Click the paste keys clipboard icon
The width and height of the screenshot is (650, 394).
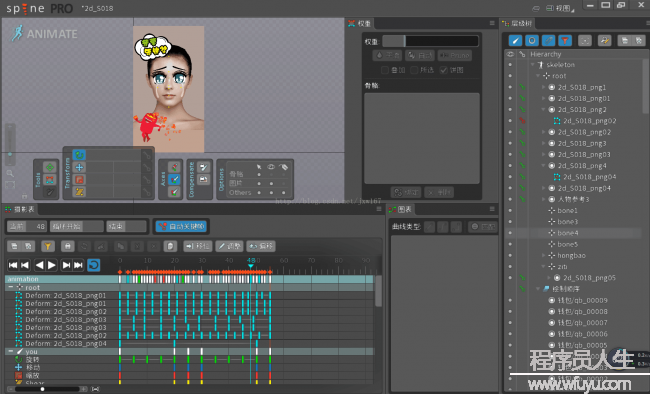[x=170, y=246]
